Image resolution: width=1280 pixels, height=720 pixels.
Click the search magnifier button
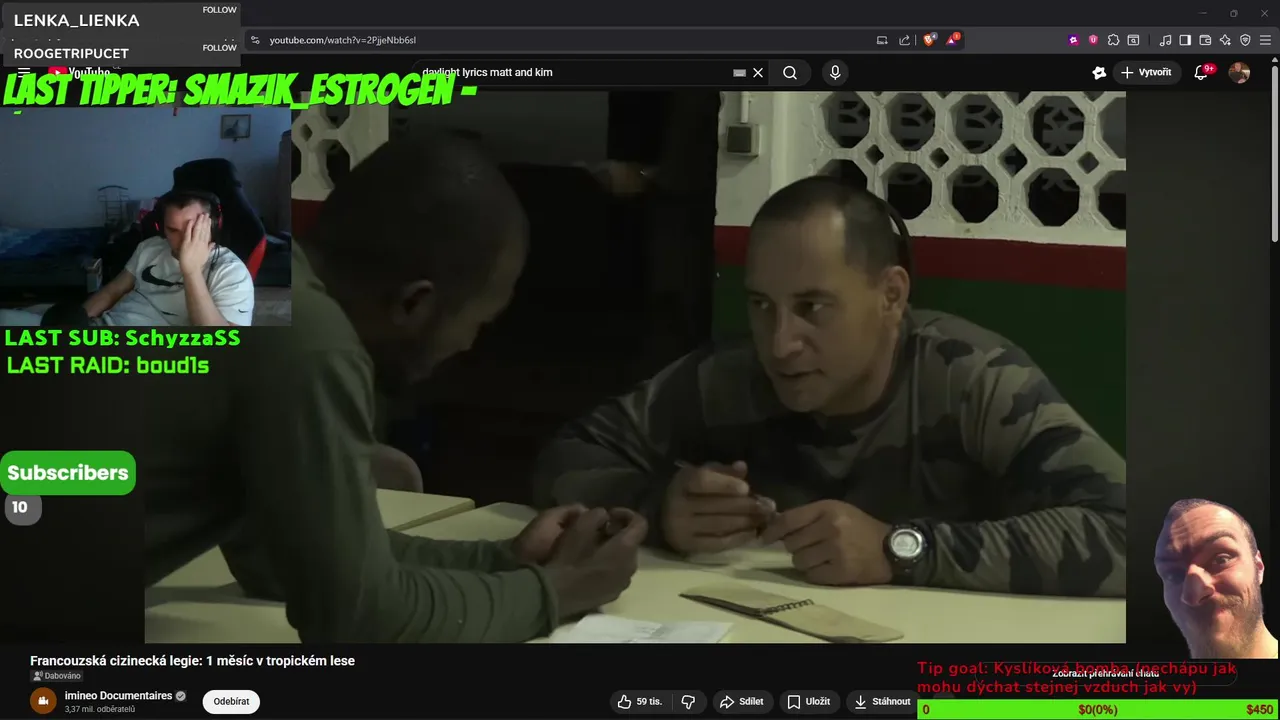click(790, 72)
